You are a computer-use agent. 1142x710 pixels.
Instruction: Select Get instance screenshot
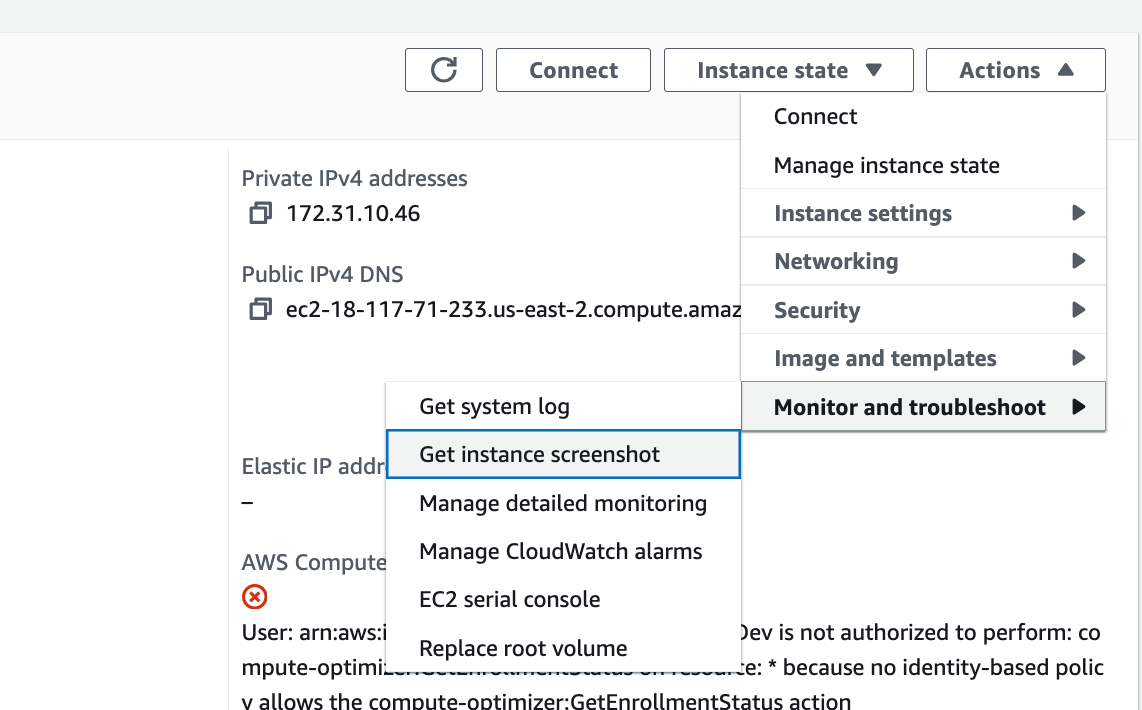pos(537,454)
